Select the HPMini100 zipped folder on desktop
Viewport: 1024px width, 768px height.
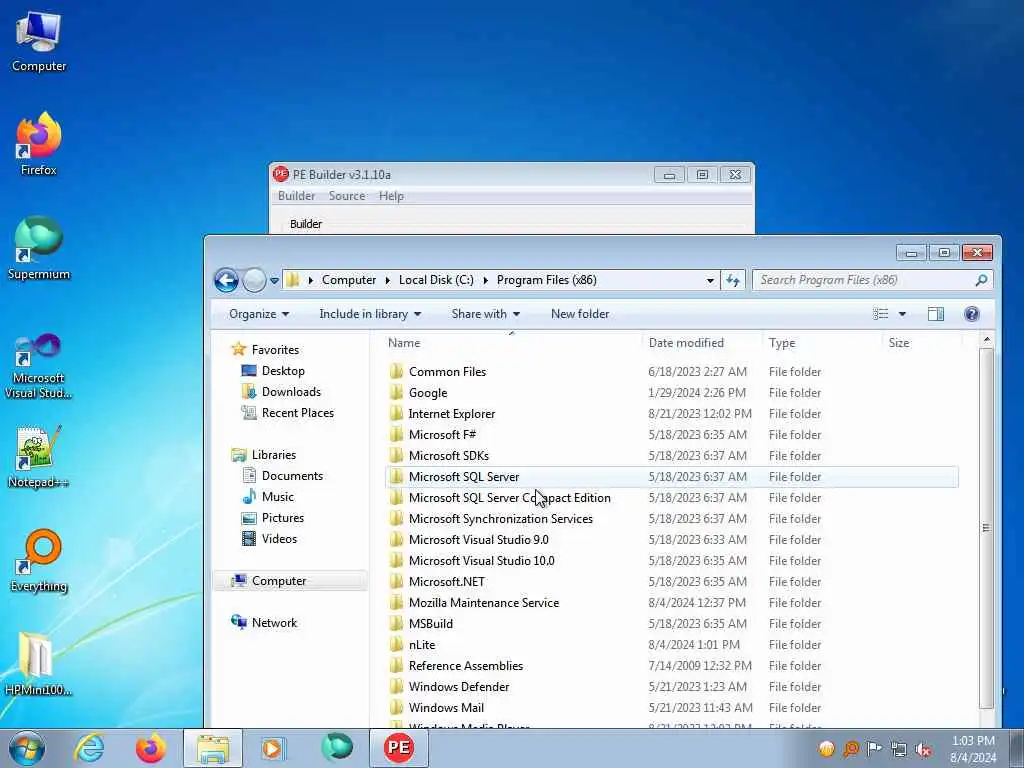(x=39, y=664)
